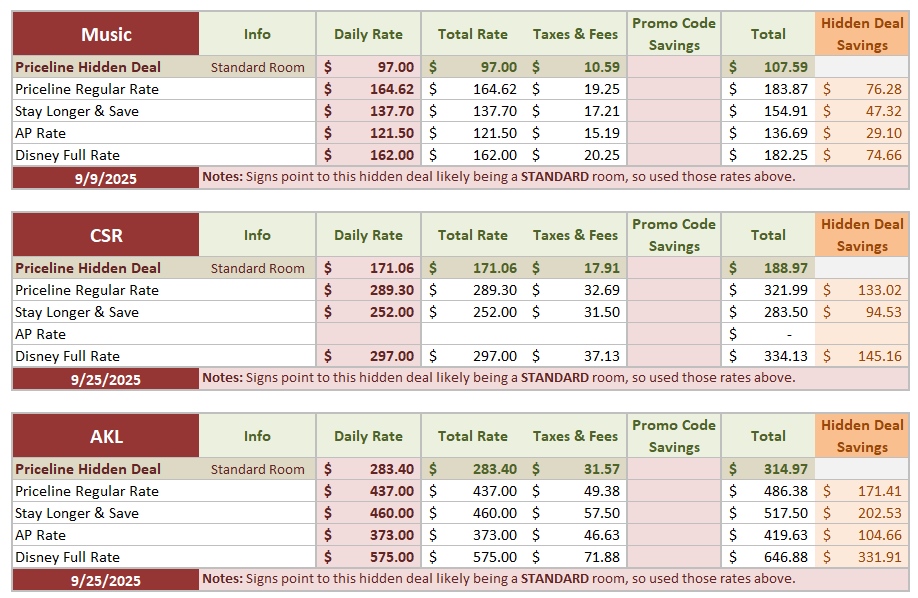This screenshot has width=918, height=598.
Task: Click AKL Standard Room info cell
Action: pos(258,469)
